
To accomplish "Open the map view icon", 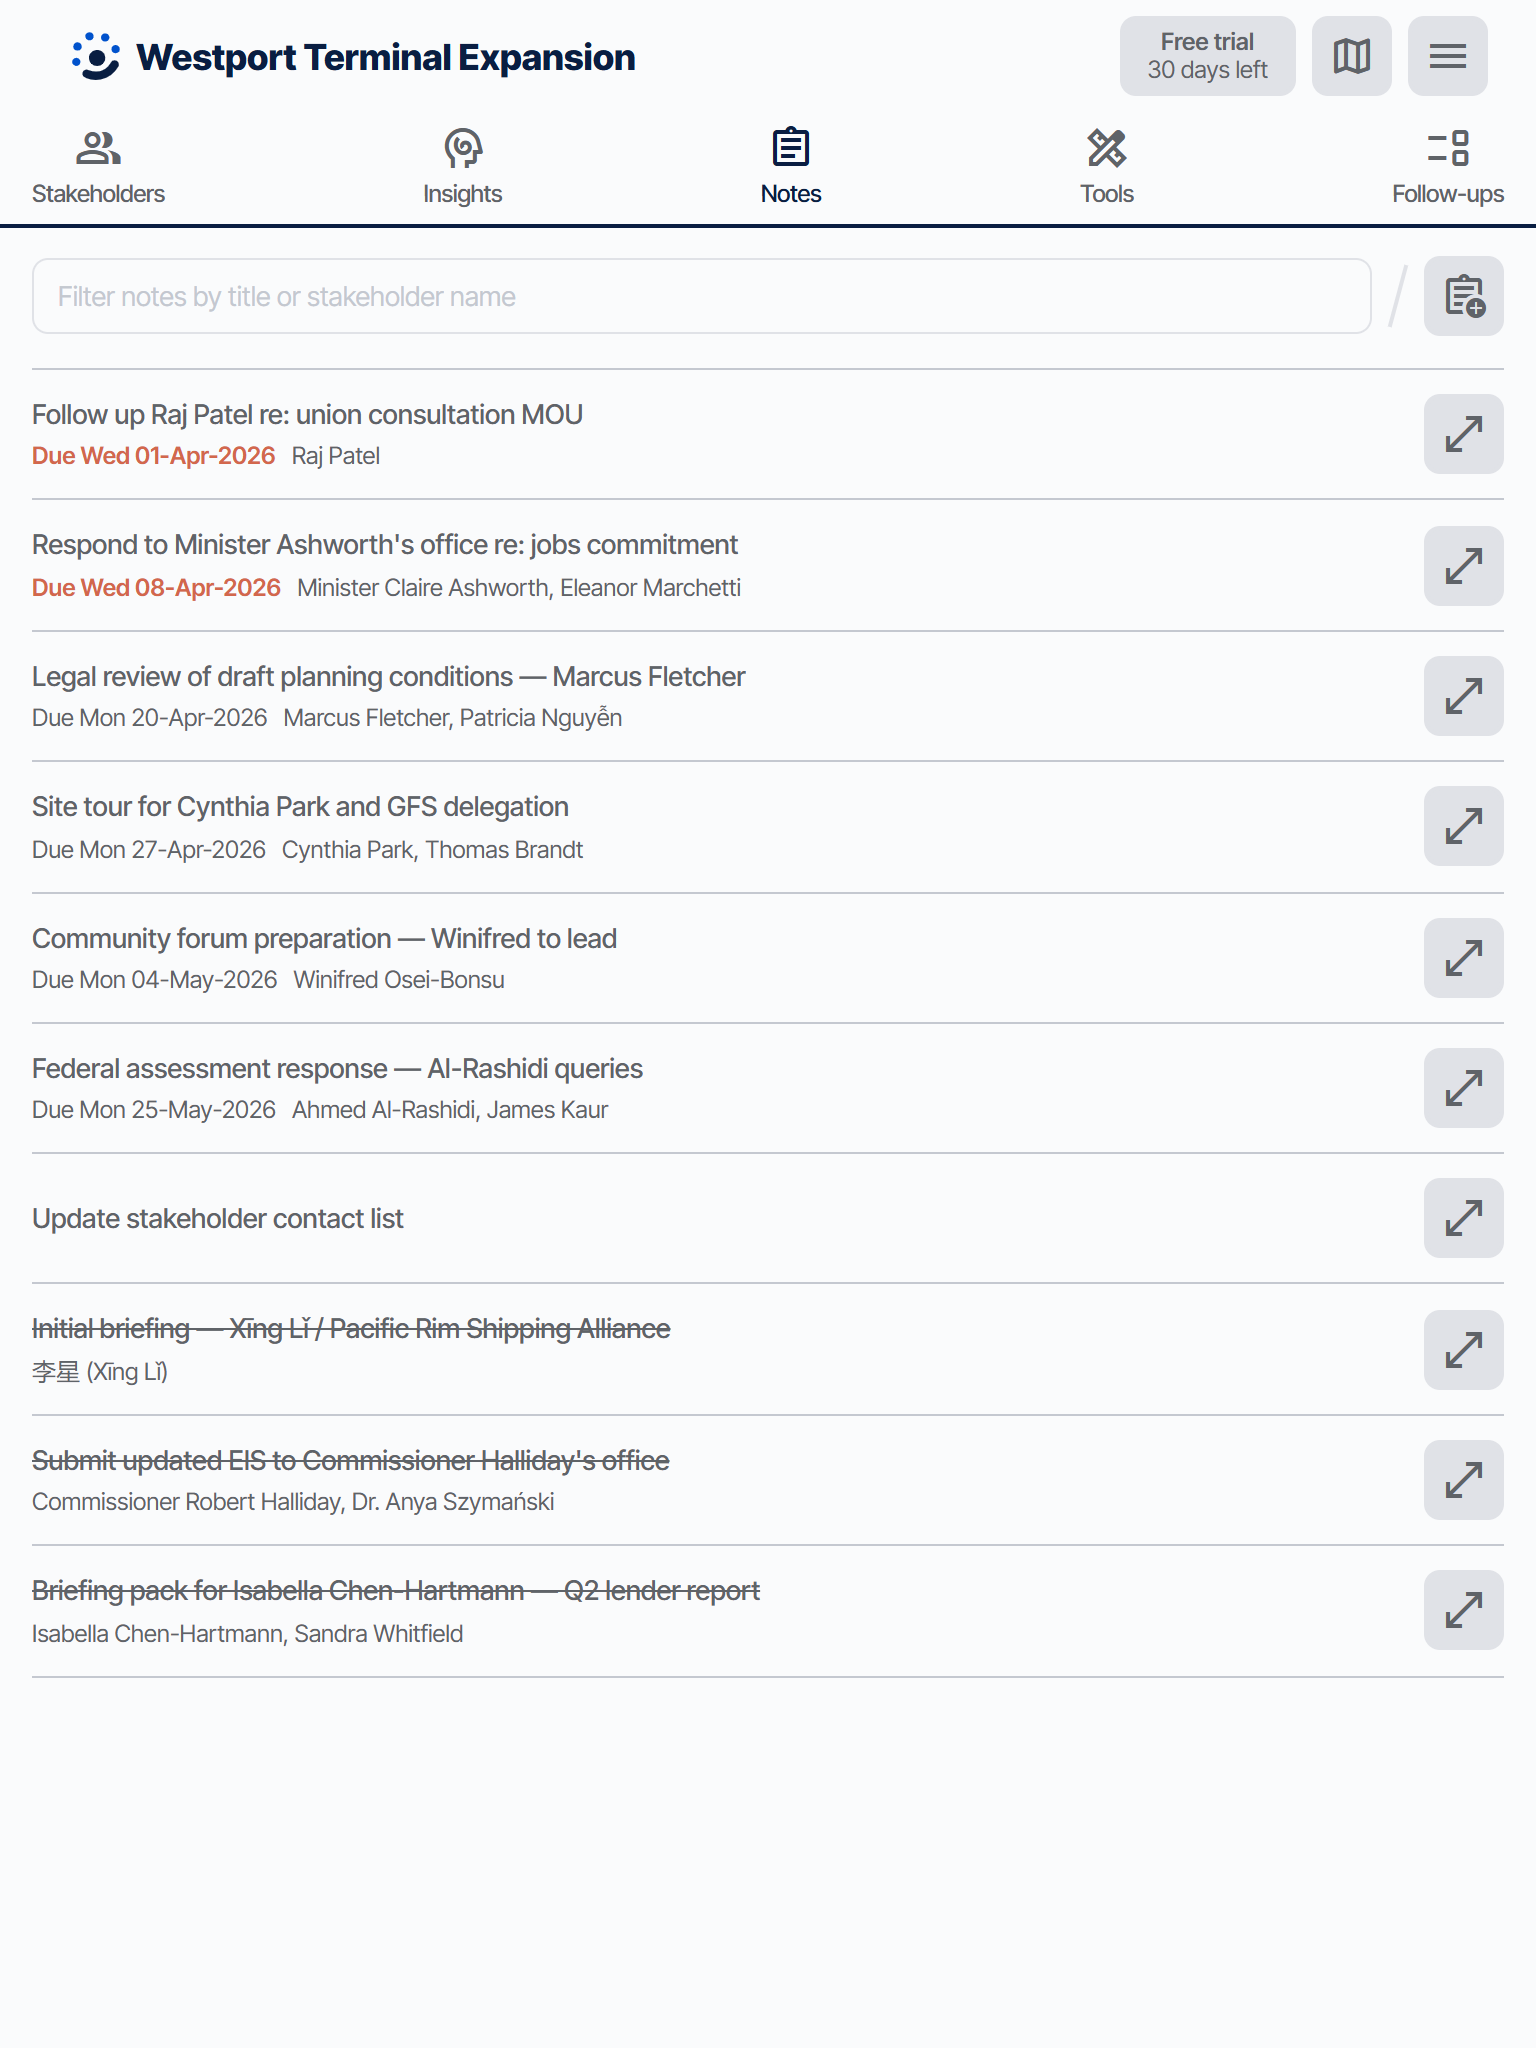I will pos(1350,56).
